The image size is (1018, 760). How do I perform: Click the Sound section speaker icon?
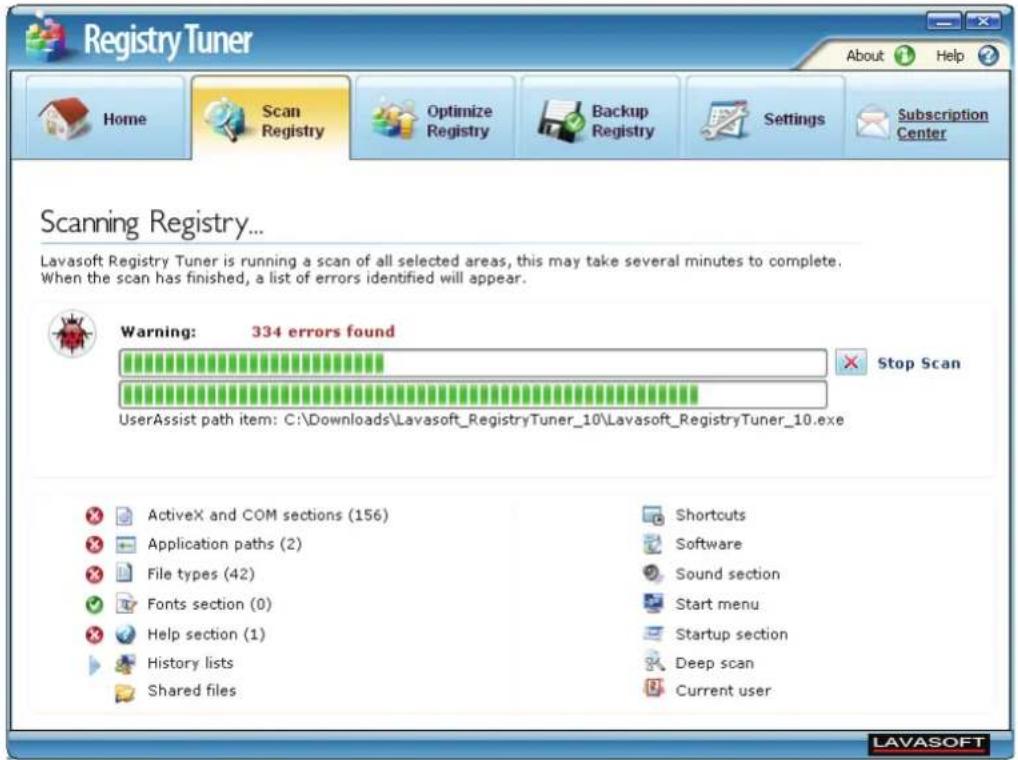coord(652,573)
